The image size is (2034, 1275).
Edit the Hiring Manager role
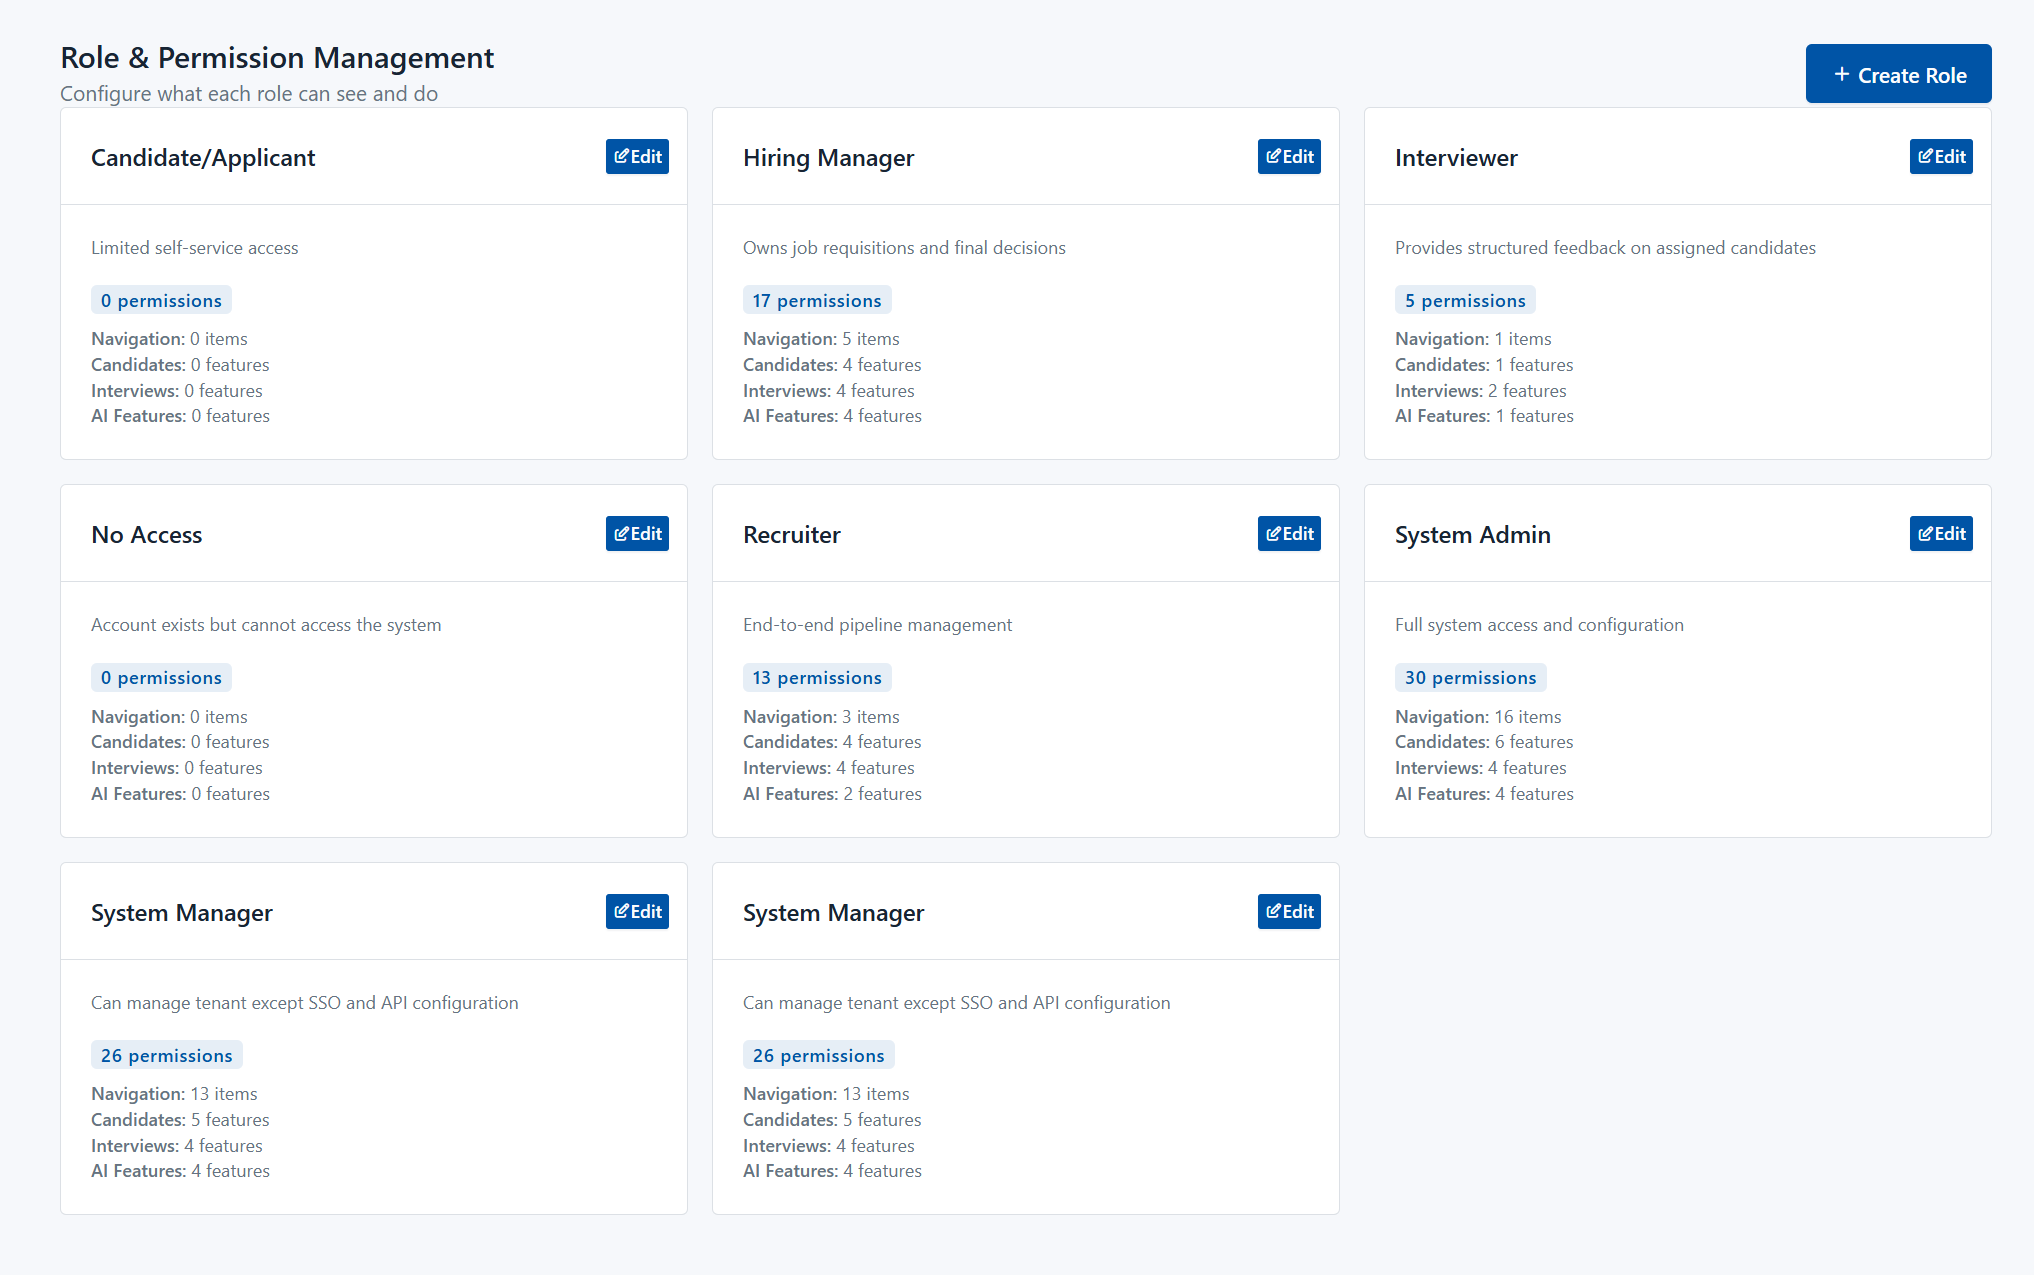pos(1288,157)
